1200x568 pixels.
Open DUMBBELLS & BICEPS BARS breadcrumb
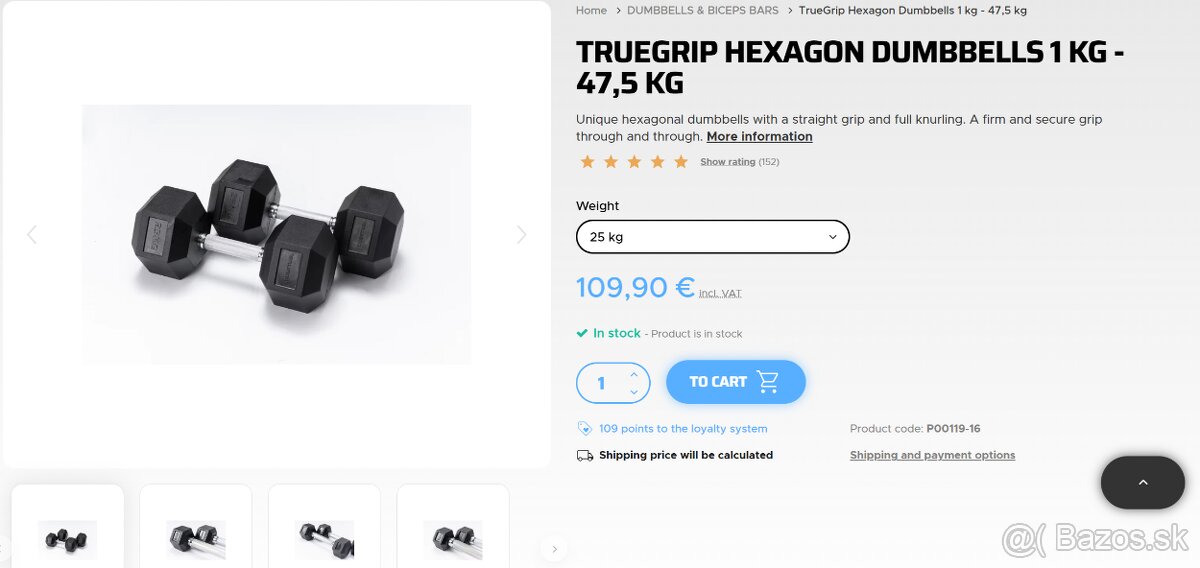pos(703,10)
